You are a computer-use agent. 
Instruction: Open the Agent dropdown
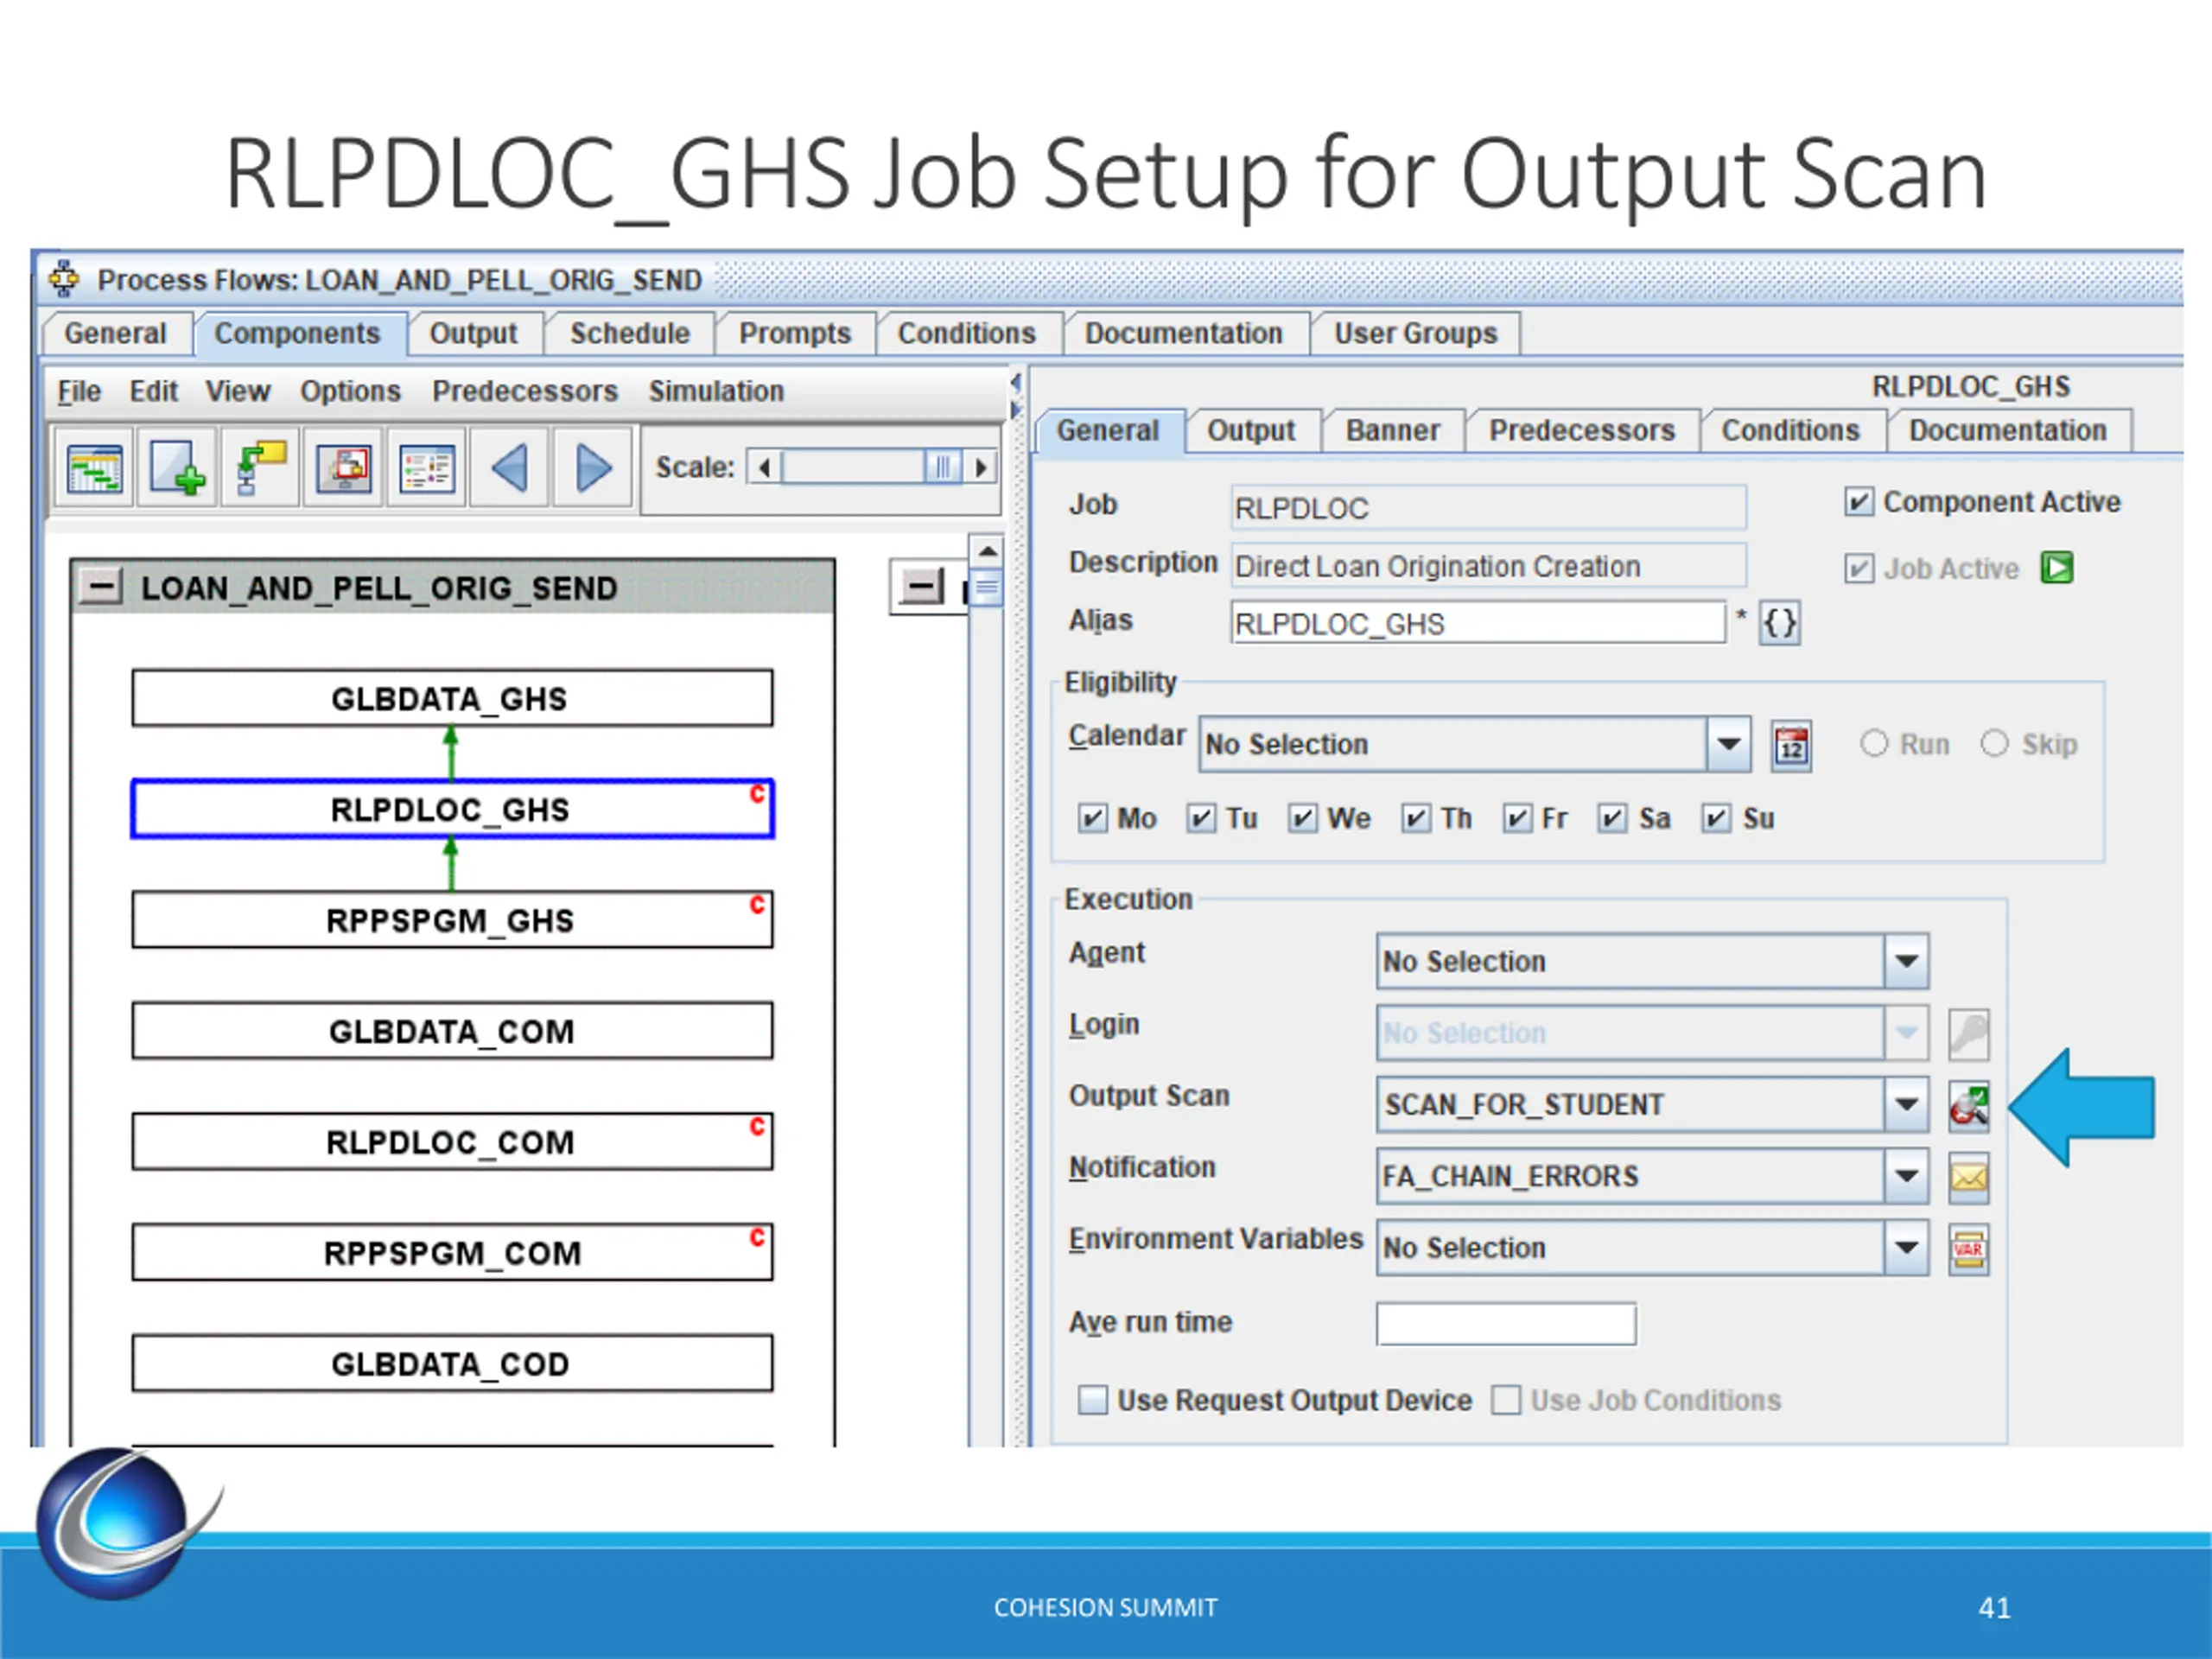(x=1906, y=961)
